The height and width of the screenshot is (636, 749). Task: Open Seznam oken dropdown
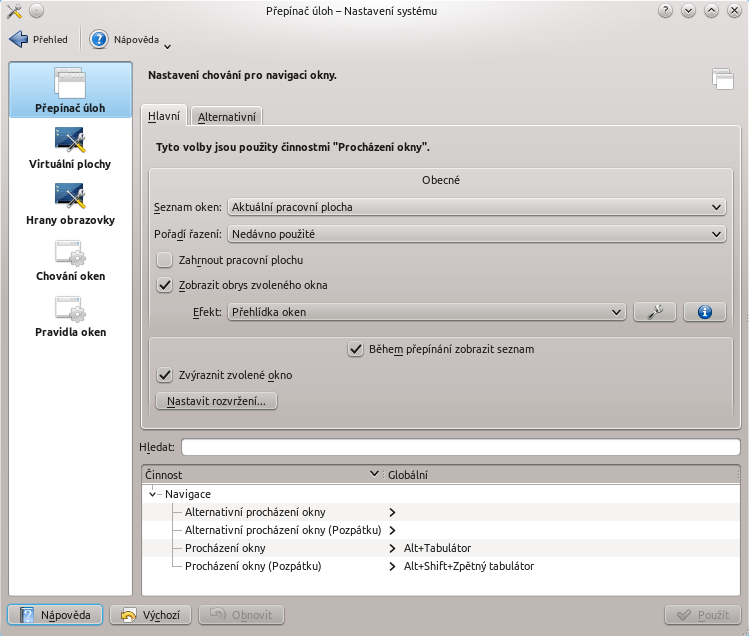(476, 207)
